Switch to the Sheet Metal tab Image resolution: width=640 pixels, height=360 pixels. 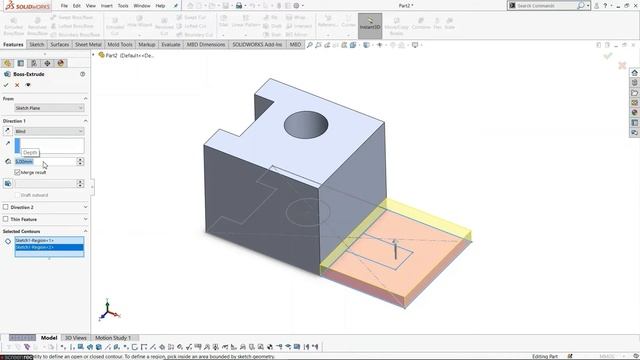click(88, 44)
